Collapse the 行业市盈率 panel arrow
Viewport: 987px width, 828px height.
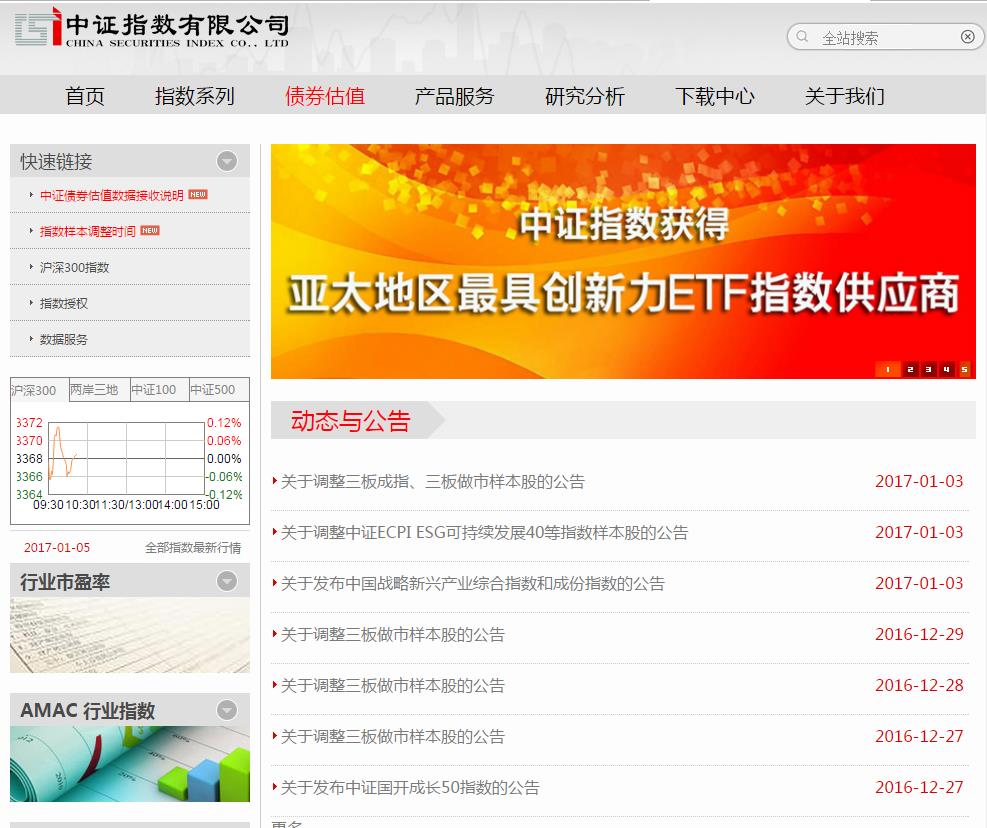click(x=227, y=581)
